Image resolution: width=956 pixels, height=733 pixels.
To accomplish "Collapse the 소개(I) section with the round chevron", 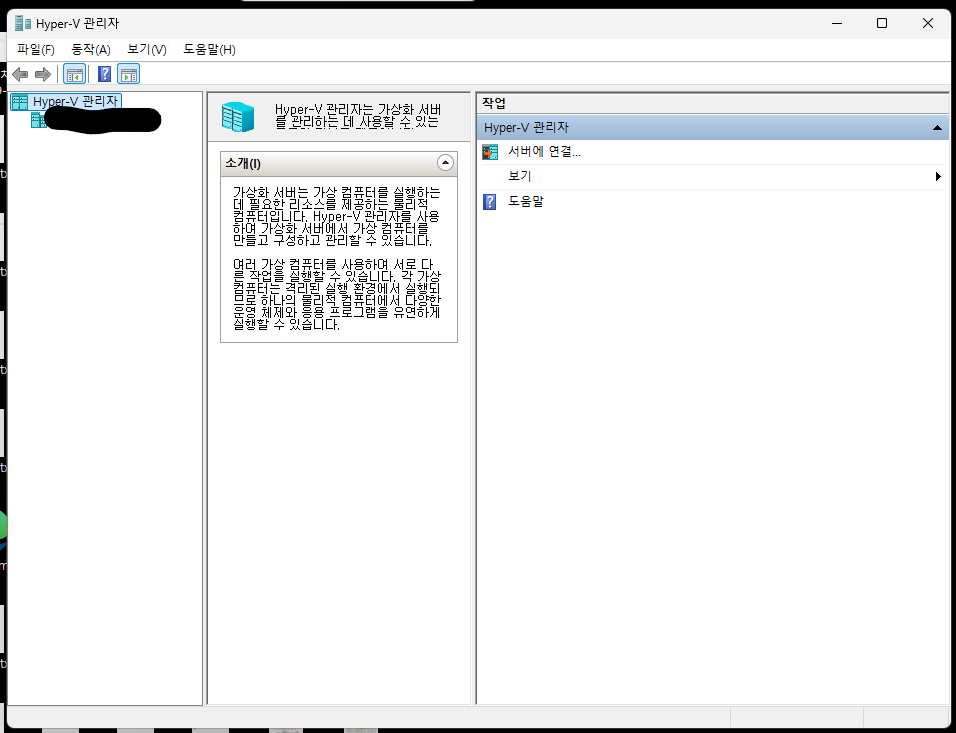I will (445, 163).
